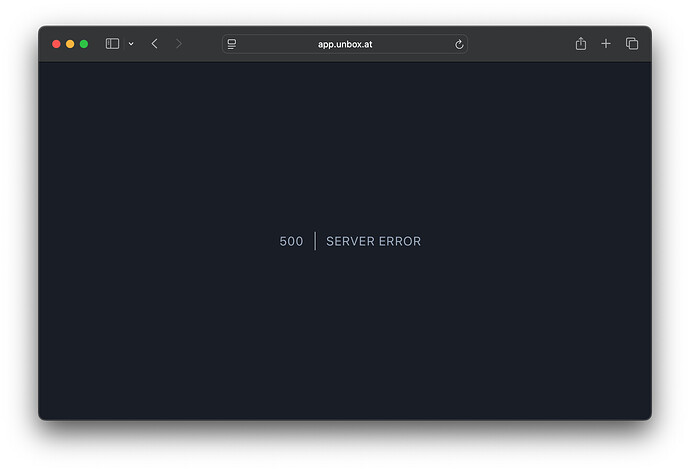Click the vertical divider beside 500
The width and height of the screenshot is (690, 471).
[x=315, y=241]
